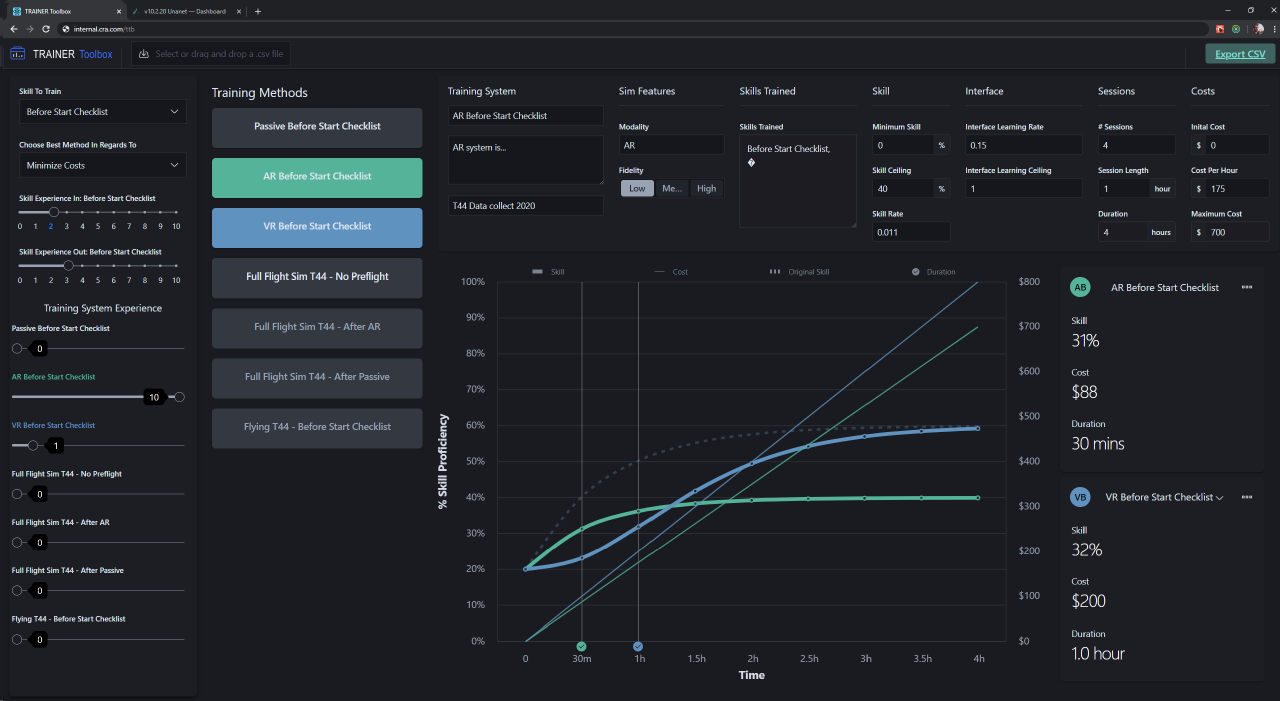Select the Full Flight Sim T44 - No Preflight method

point(316,278)
